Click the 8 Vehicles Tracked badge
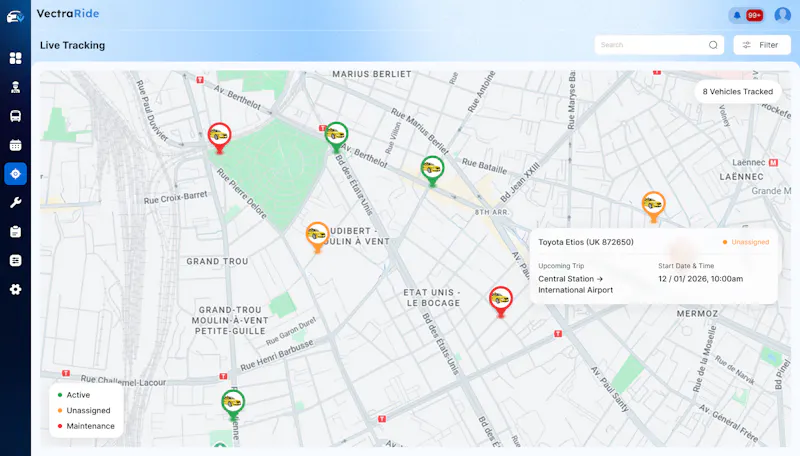The image size is (800, 456). (737, 92)
